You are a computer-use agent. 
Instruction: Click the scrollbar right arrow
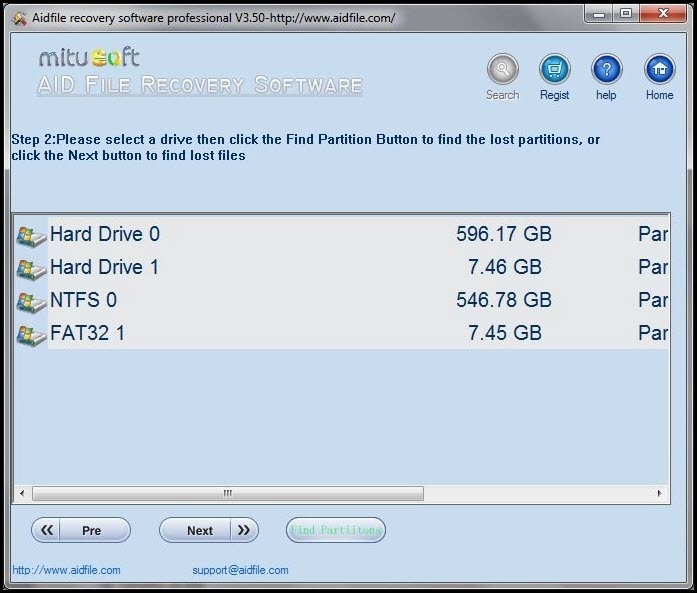(660, 493)
